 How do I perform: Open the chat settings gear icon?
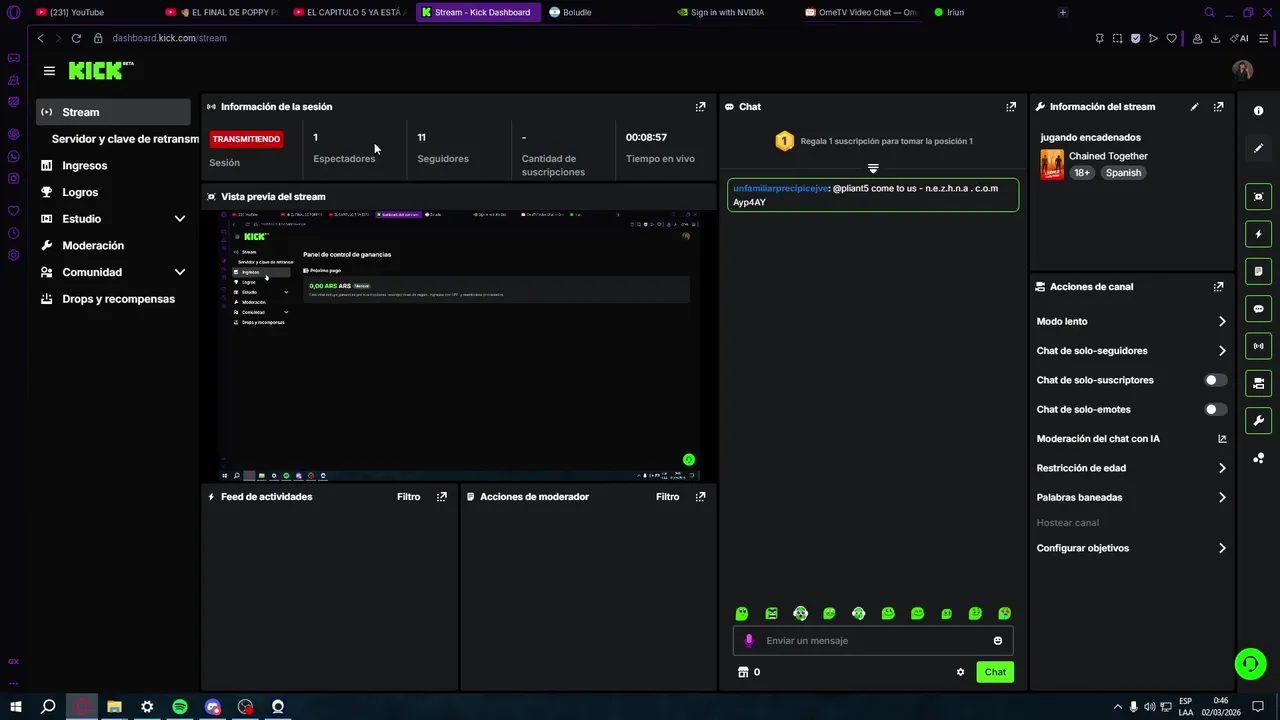click(x=960, y=672)
